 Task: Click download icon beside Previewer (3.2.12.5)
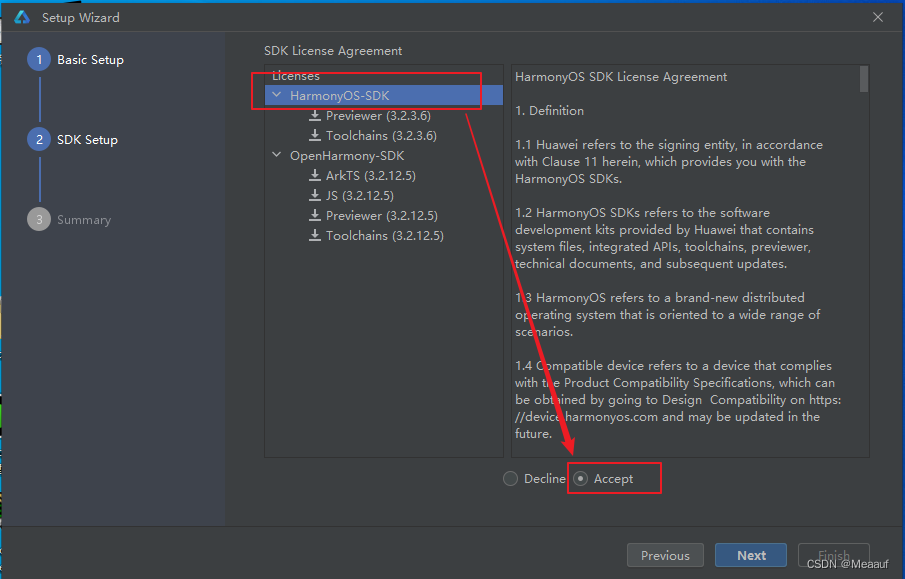click(315, 215)
